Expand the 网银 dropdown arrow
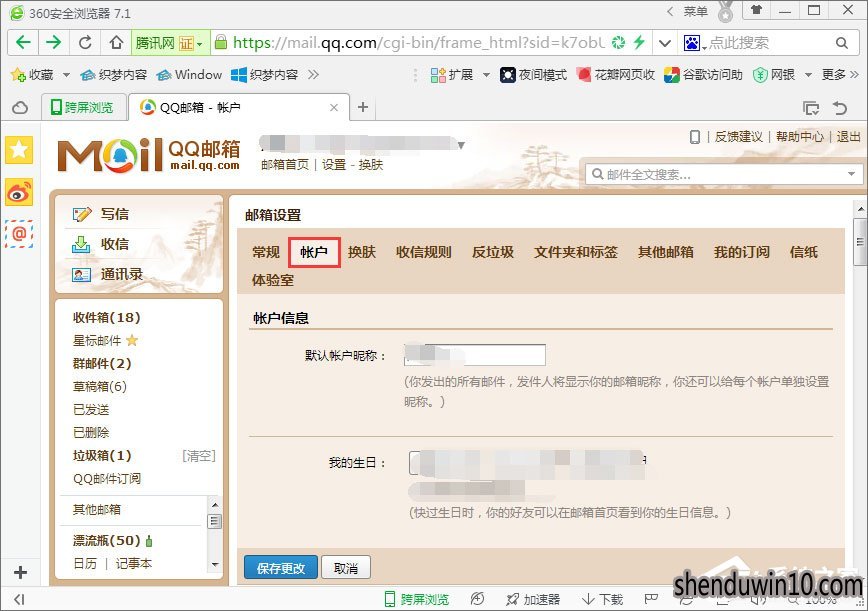Viewport: 868px width, 611px height. point(808,75)
